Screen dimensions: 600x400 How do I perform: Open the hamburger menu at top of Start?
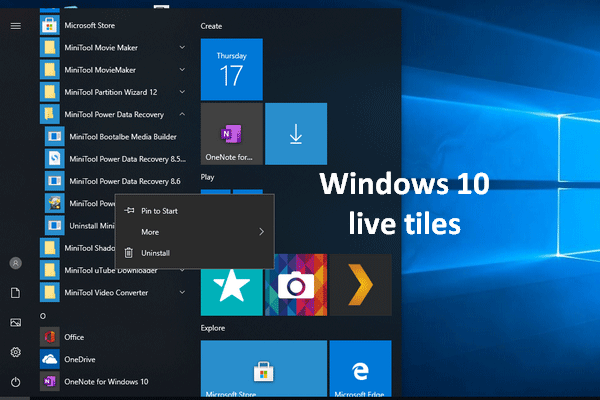click(x=16, y=26)
